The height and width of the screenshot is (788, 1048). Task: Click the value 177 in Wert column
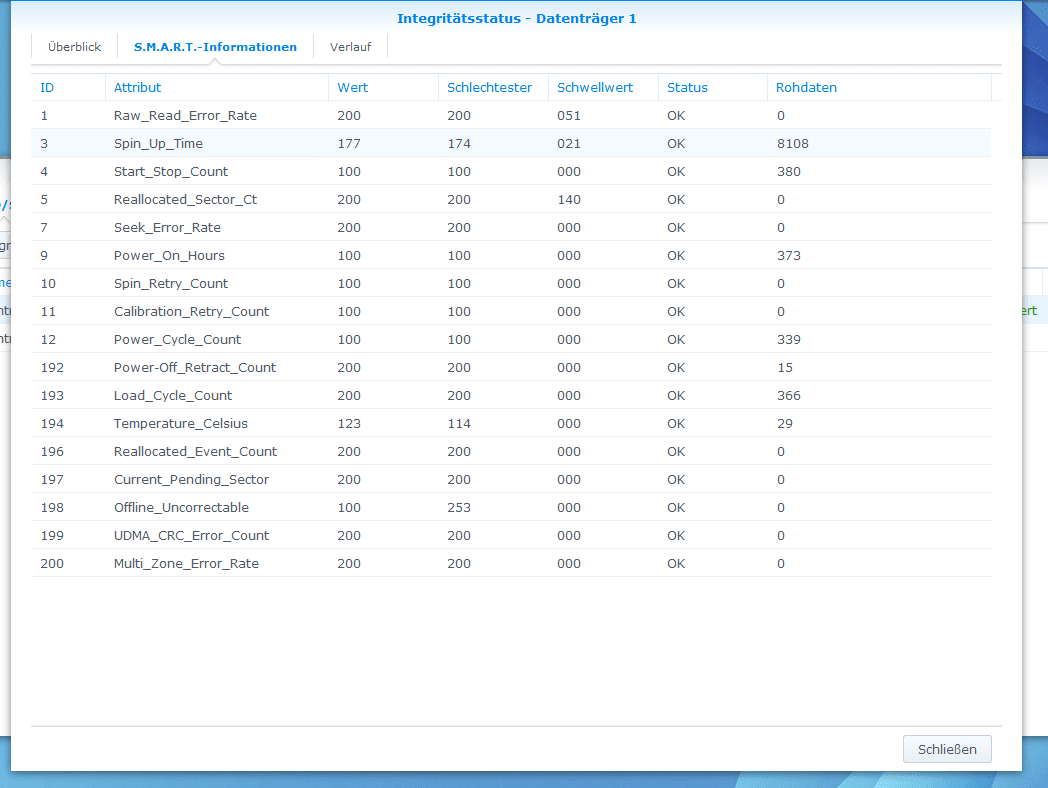coord(349,144)
